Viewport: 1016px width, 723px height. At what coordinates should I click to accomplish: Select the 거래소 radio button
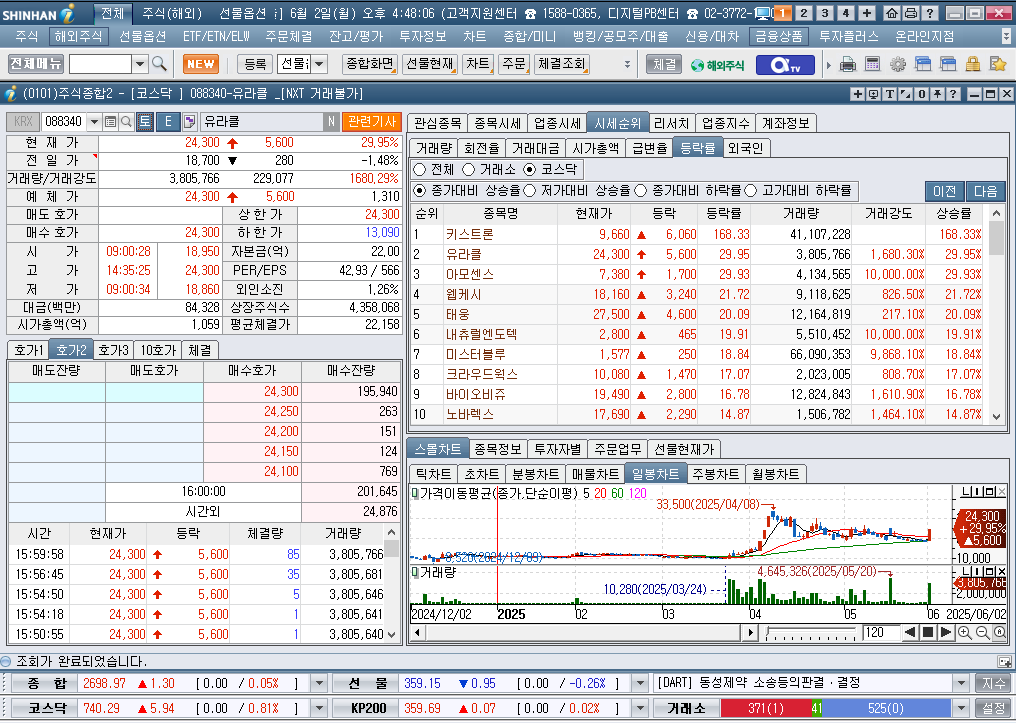[468, 170]
